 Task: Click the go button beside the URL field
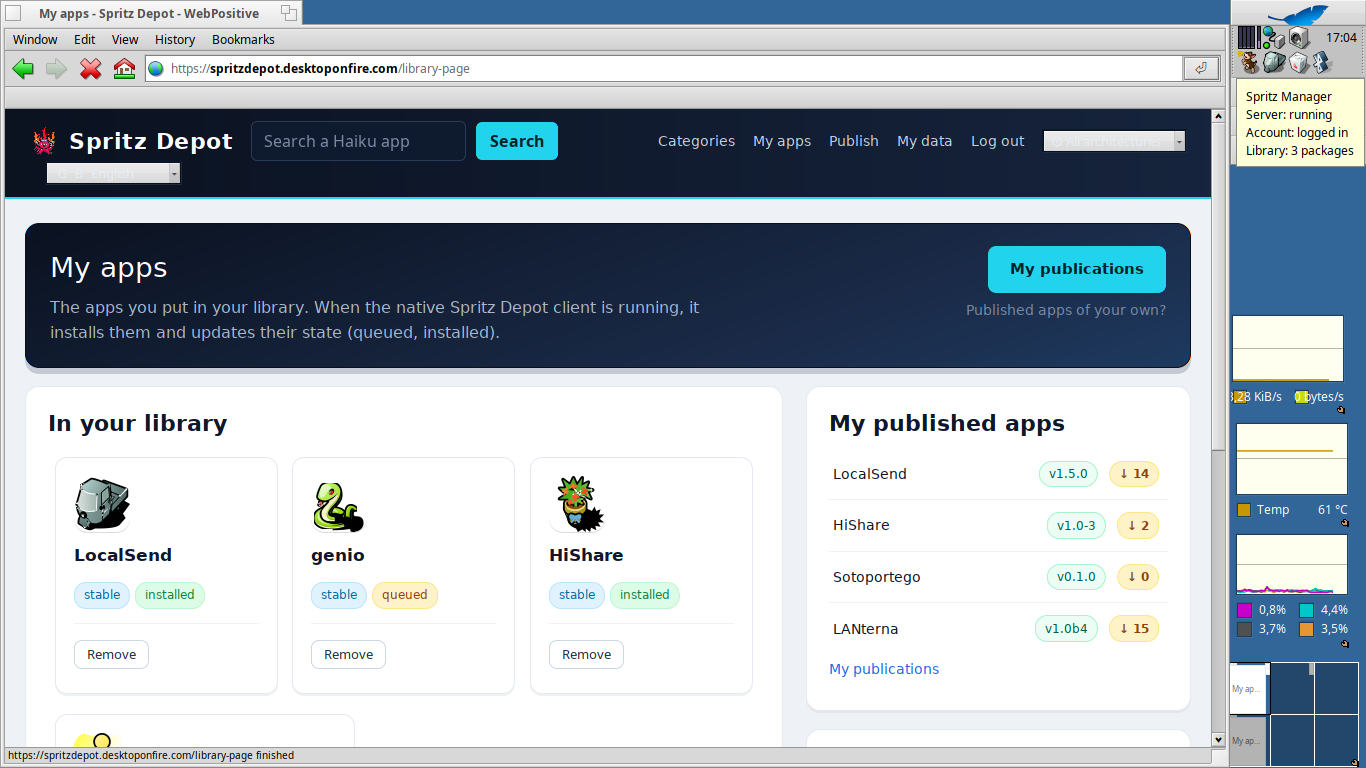point(1200,68)
